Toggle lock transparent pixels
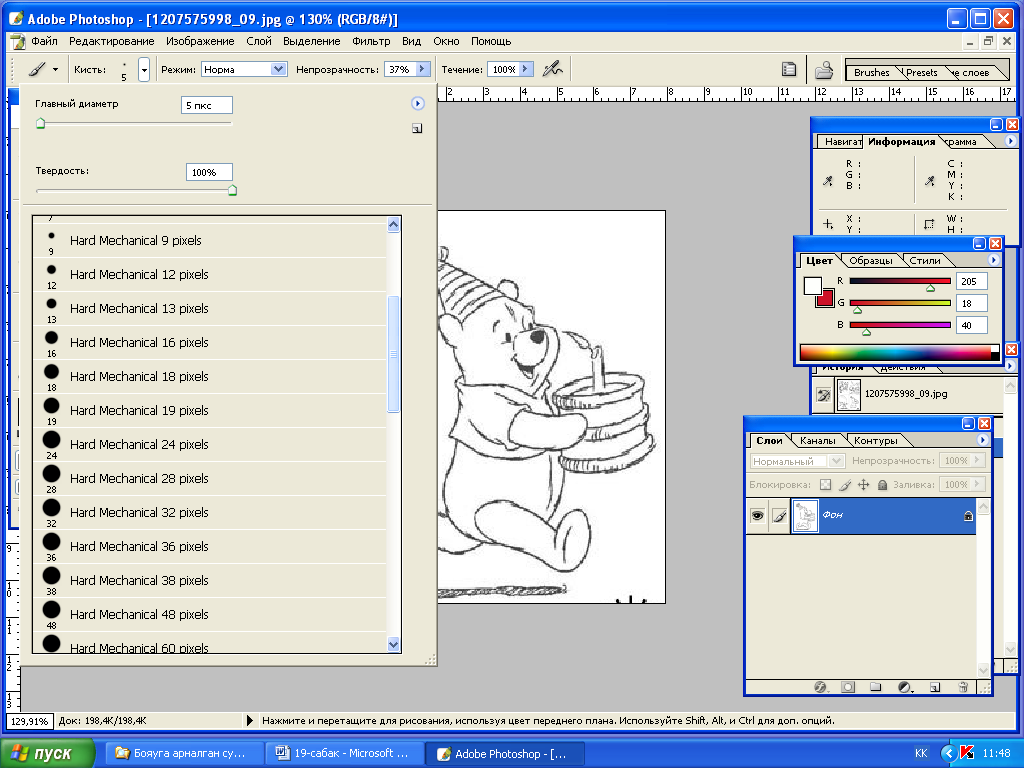This screenshot has height=768, width=1024. coord(825,485)
